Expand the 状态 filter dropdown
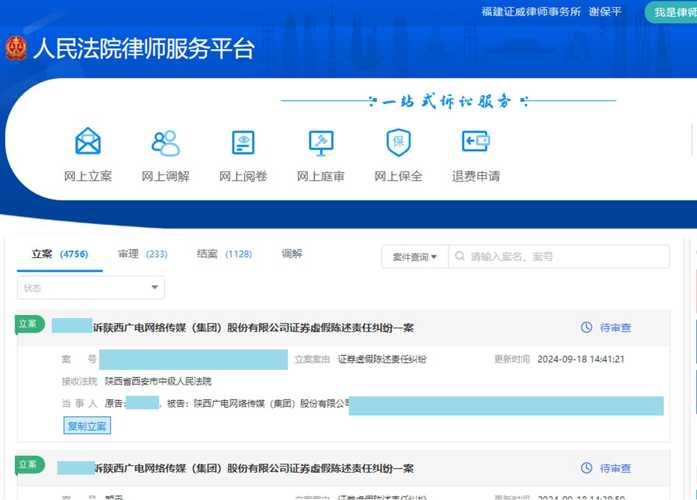 coord(91,288)
